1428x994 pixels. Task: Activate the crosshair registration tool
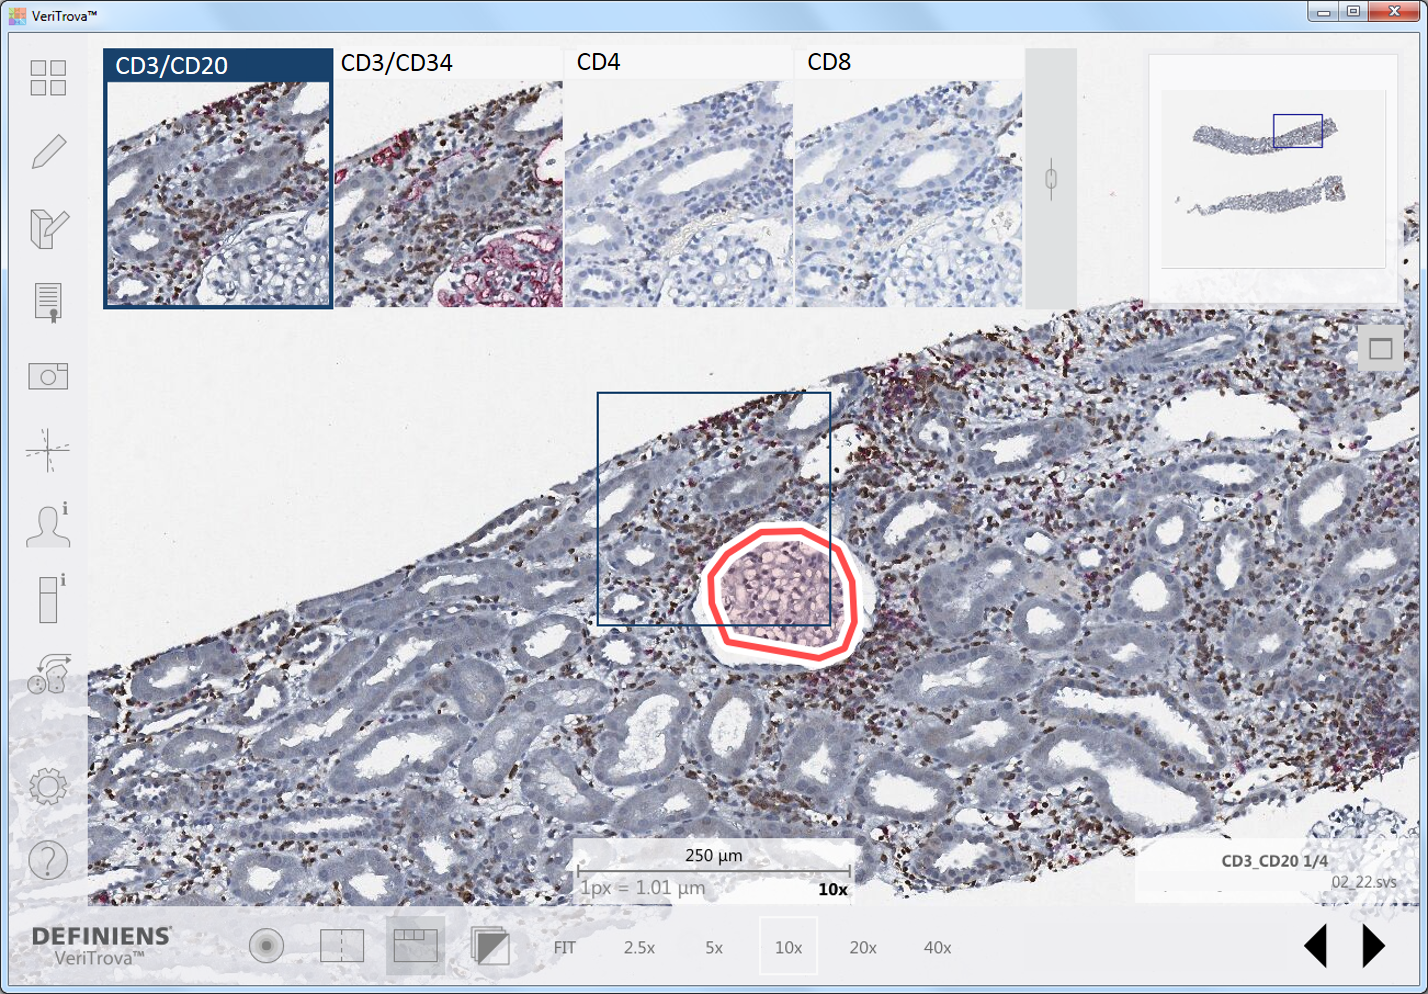tap(48, 451)
